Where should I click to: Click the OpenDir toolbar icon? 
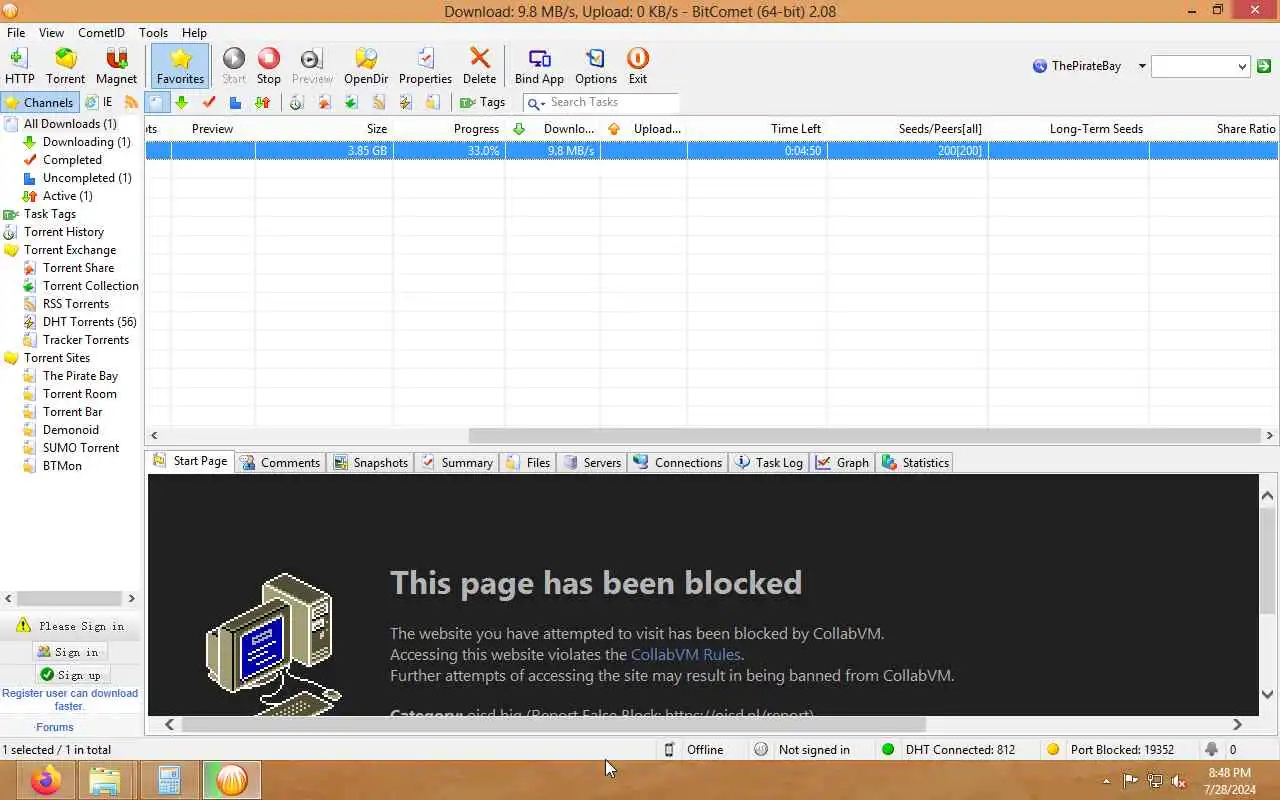(366, 66)
